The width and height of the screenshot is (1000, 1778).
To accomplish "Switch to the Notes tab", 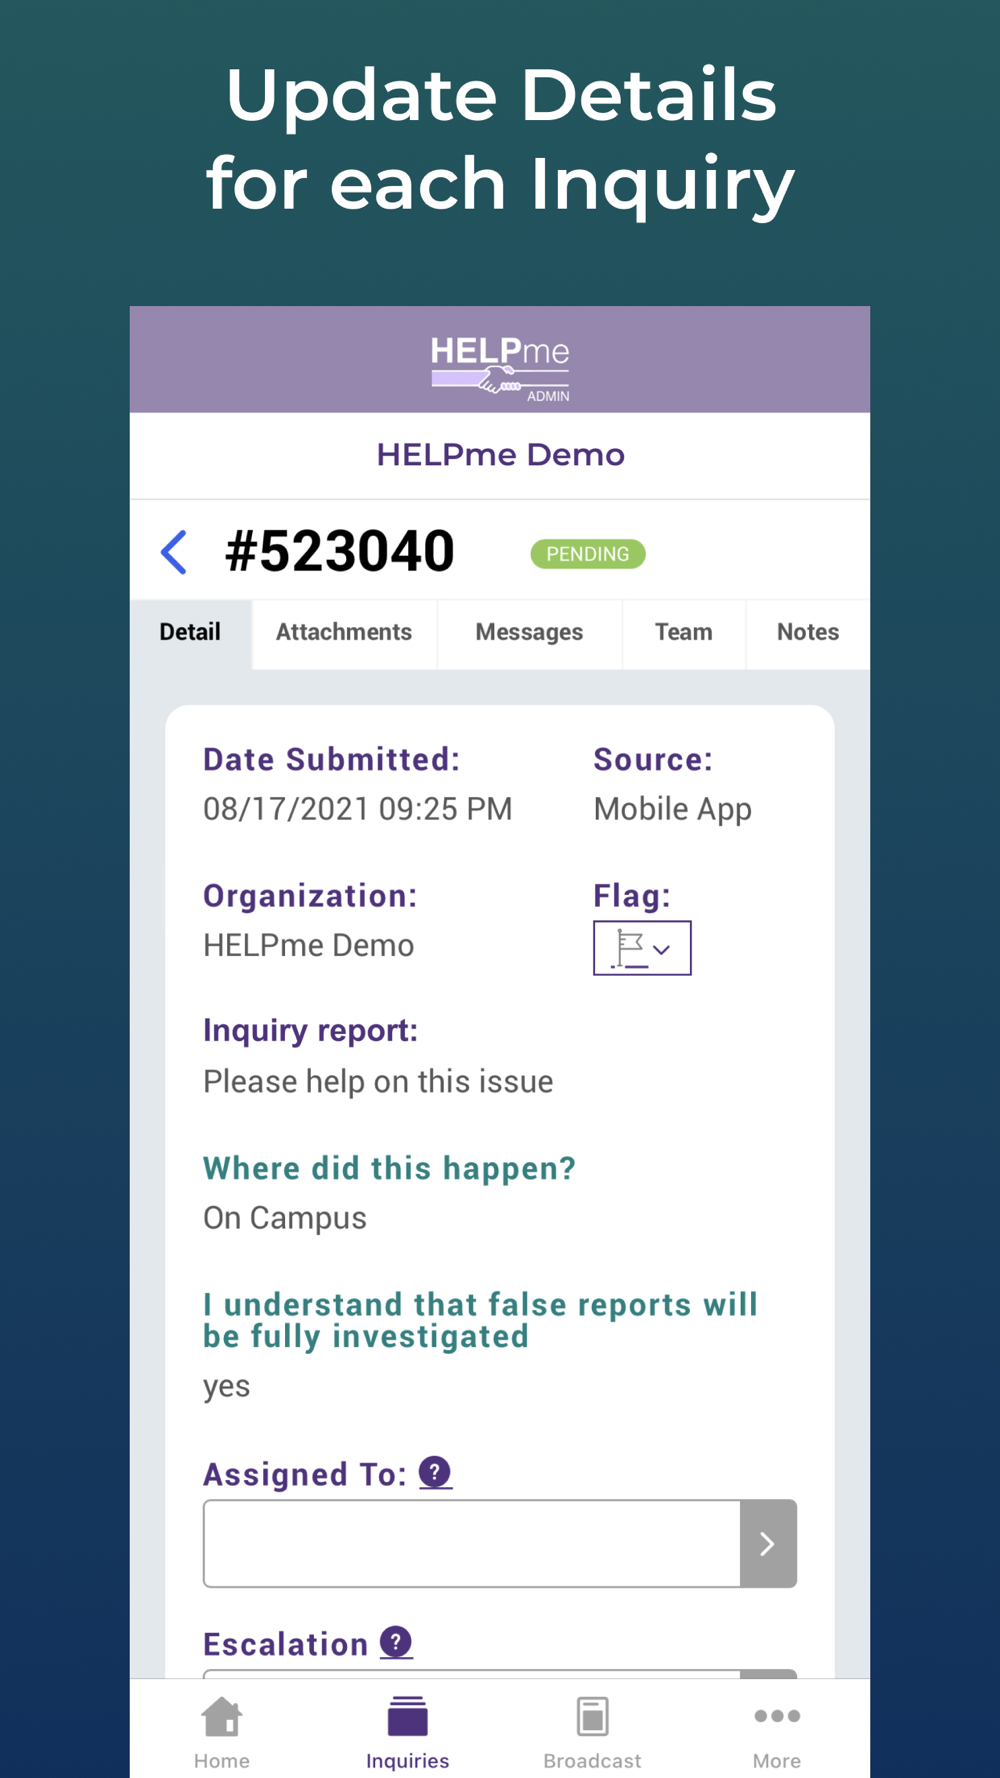I will (x=808, y=632).
